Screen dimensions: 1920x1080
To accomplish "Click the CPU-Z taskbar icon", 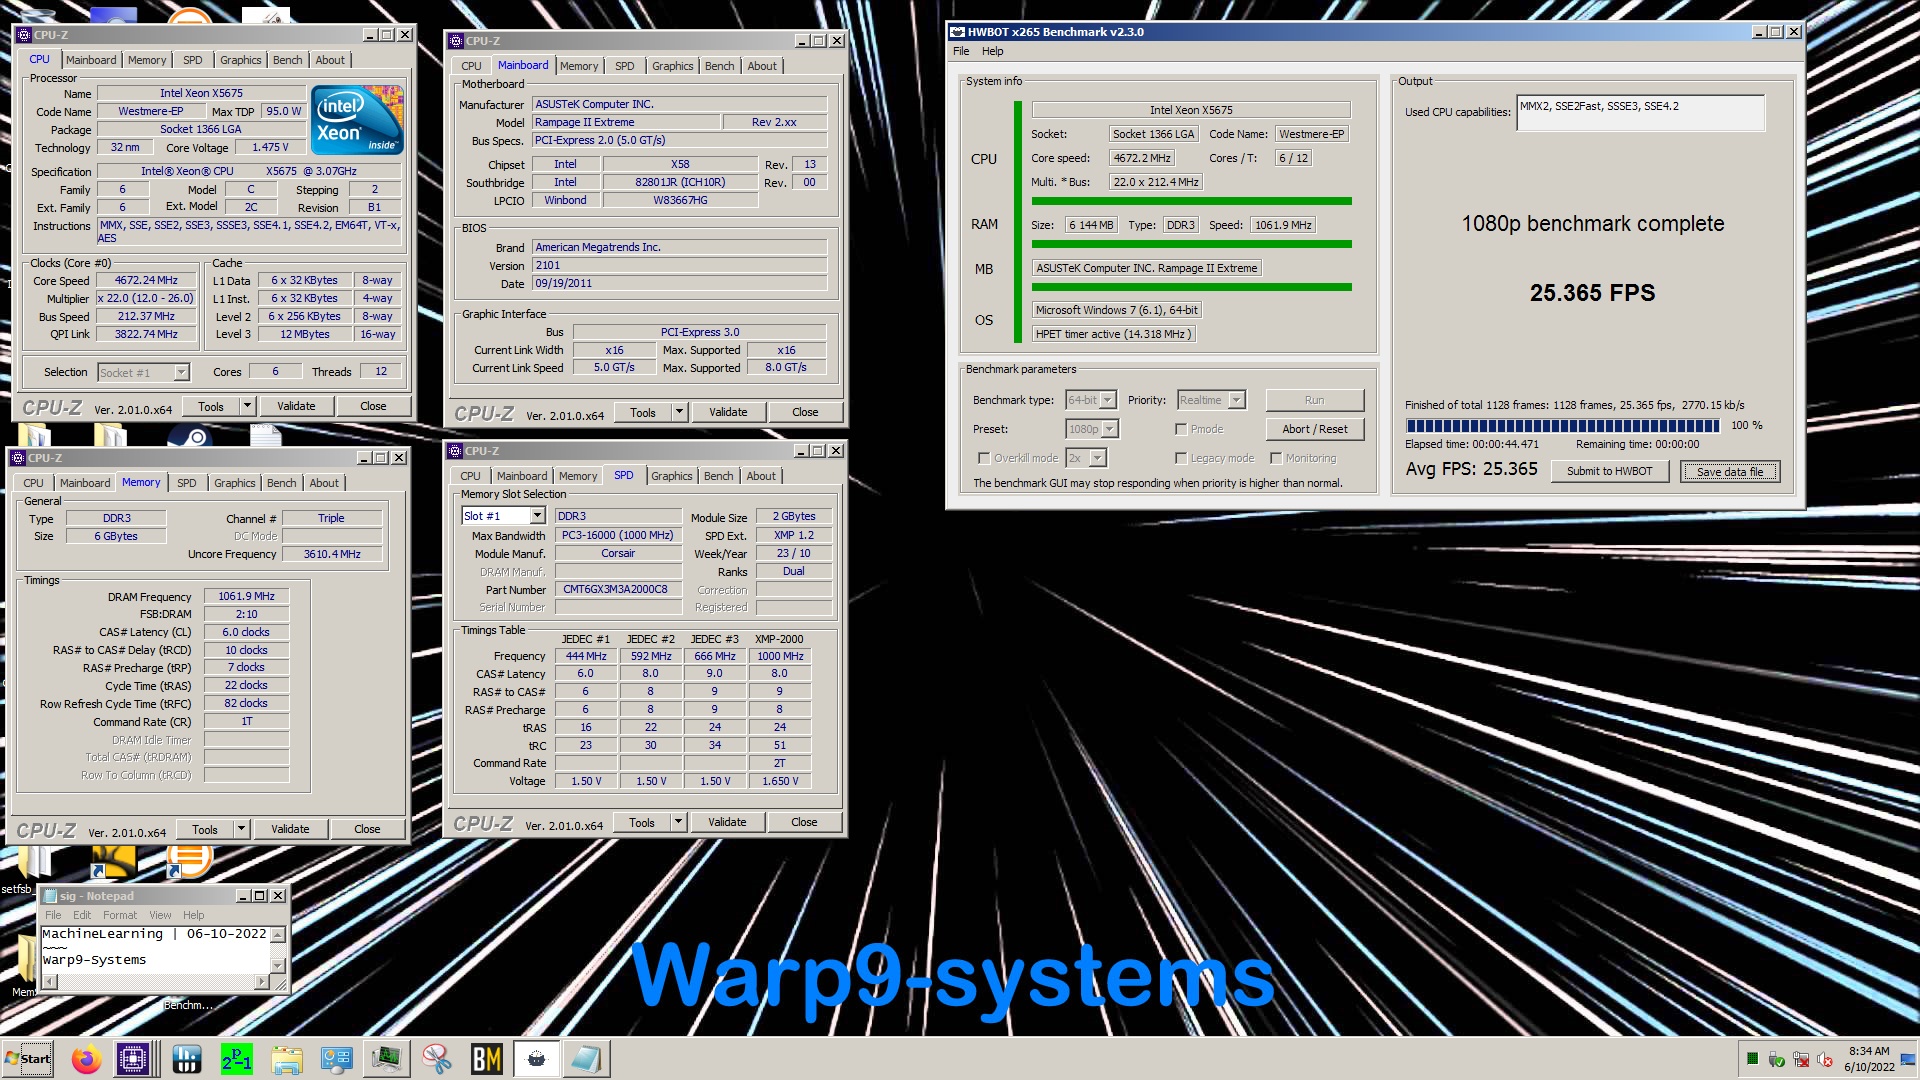I will pos(133,1058).
